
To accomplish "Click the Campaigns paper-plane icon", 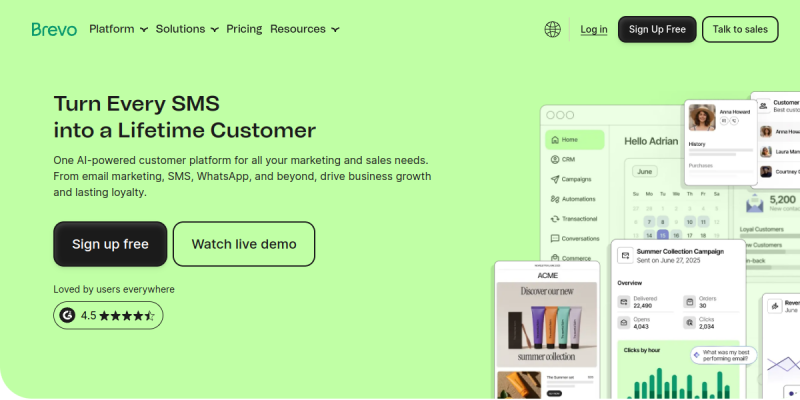I will [x=555, y=179].
